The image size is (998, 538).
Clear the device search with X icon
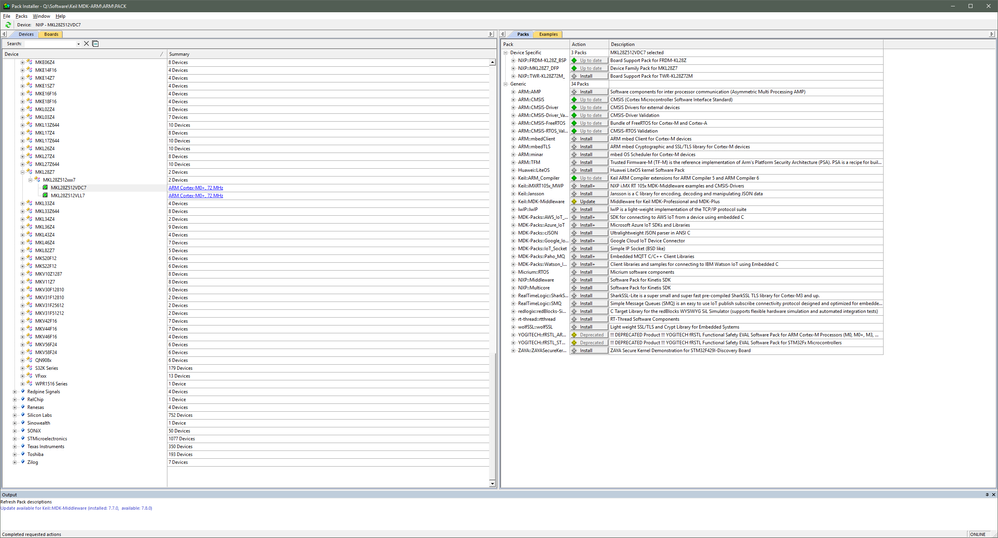(x=87, y=44)
